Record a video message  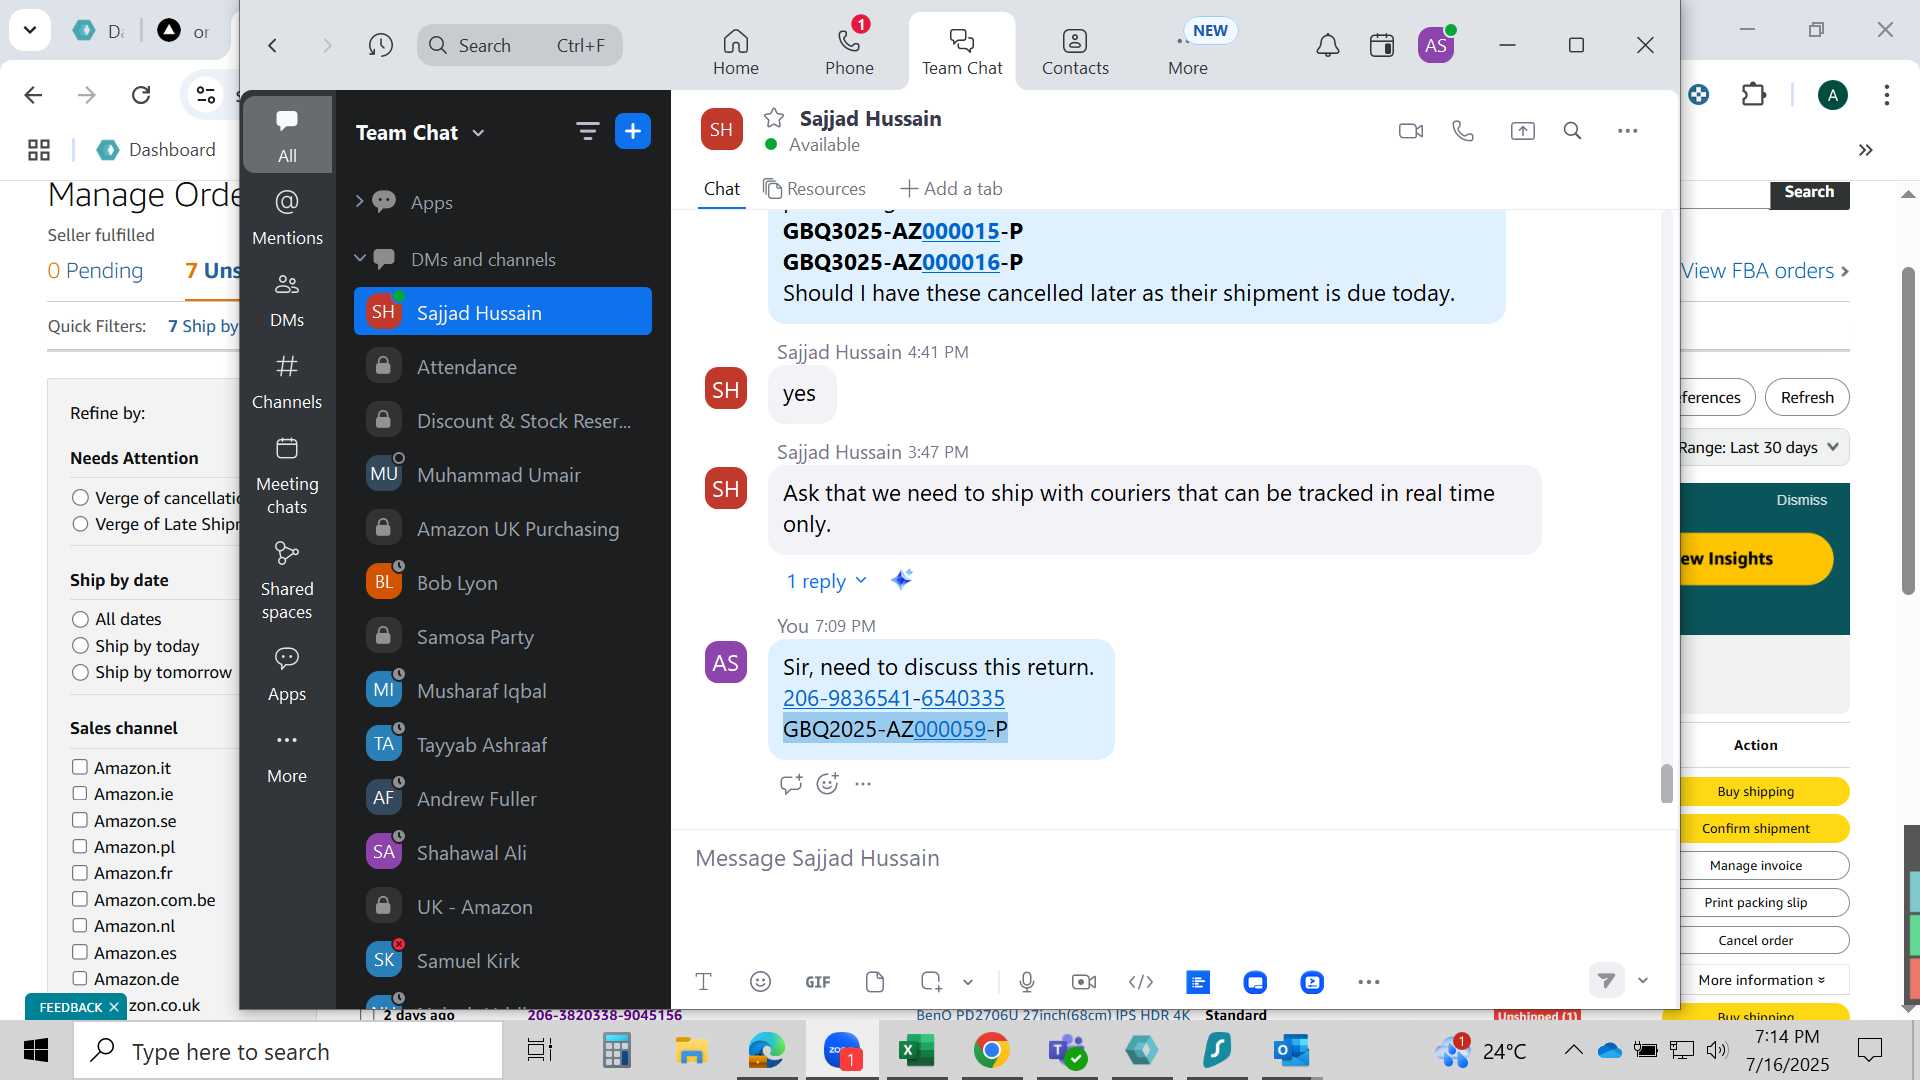pos(1084,982)
